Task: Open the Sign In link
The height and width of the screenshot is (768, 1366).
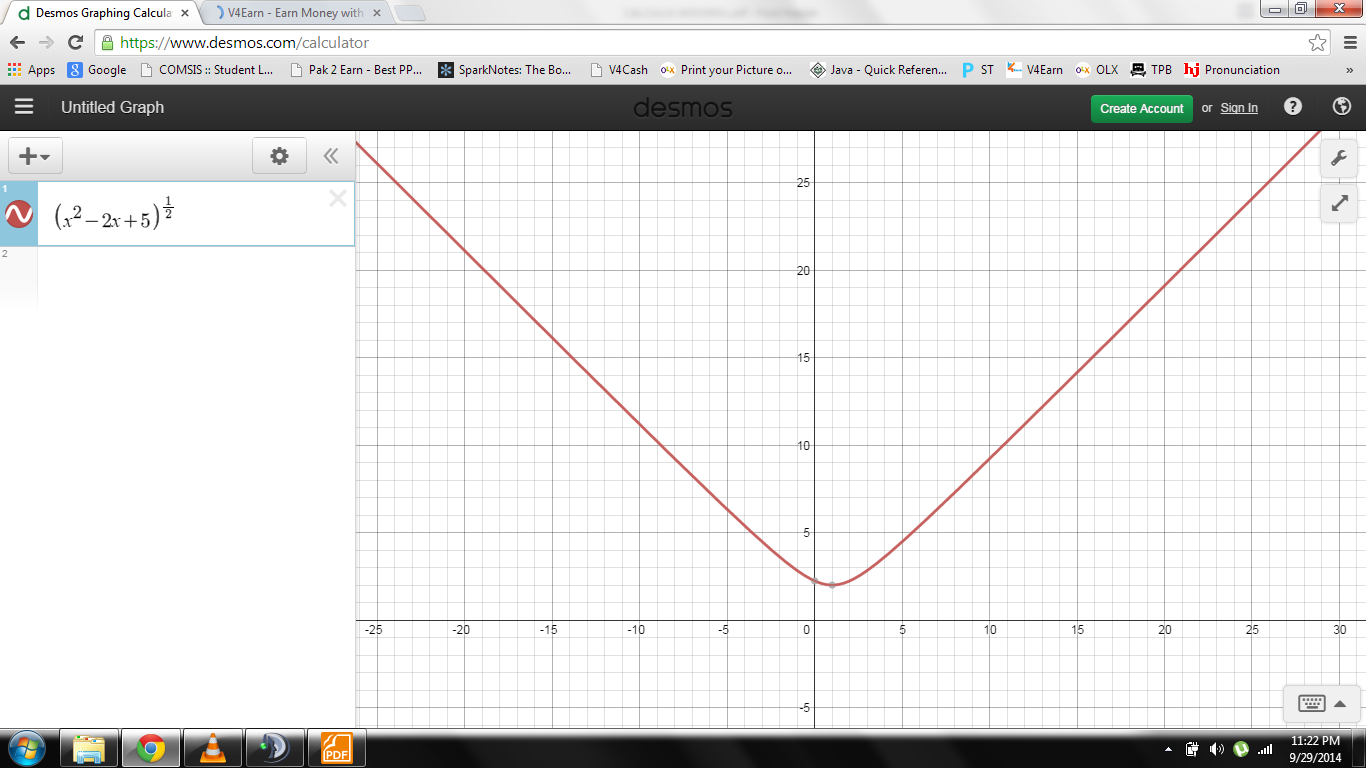Action: 1239,108
